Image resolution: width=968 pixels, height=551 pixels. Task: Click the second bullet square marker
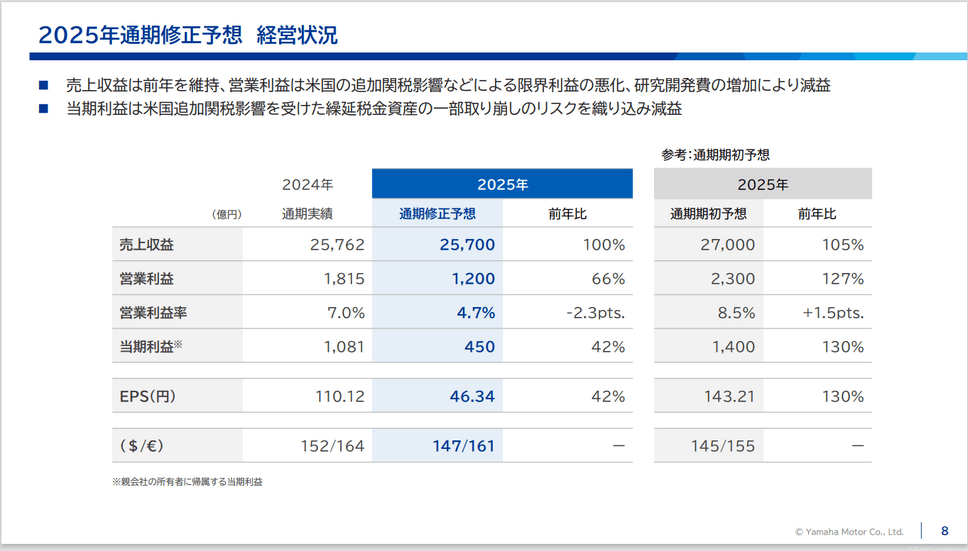(x=43, y=109)
